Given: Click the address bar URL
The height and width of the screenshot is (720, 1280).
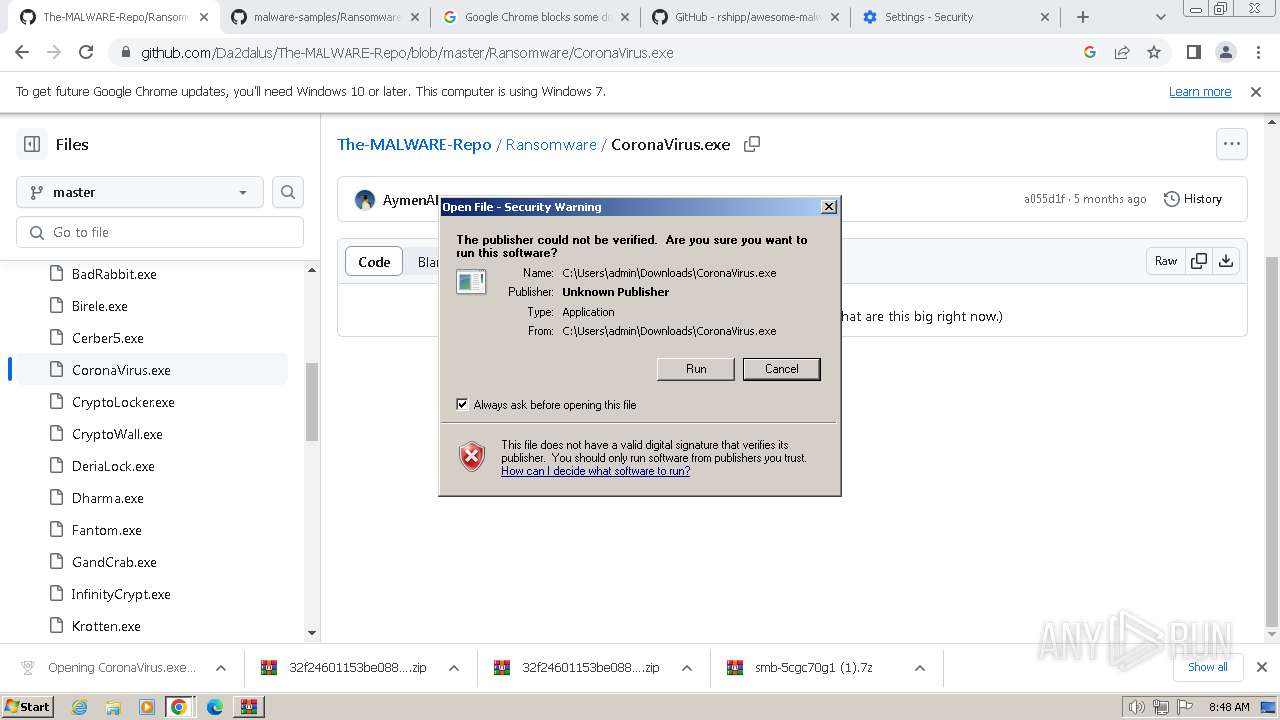Looking at the screenshot, I should pyautogui.click(x=407, y=53).
